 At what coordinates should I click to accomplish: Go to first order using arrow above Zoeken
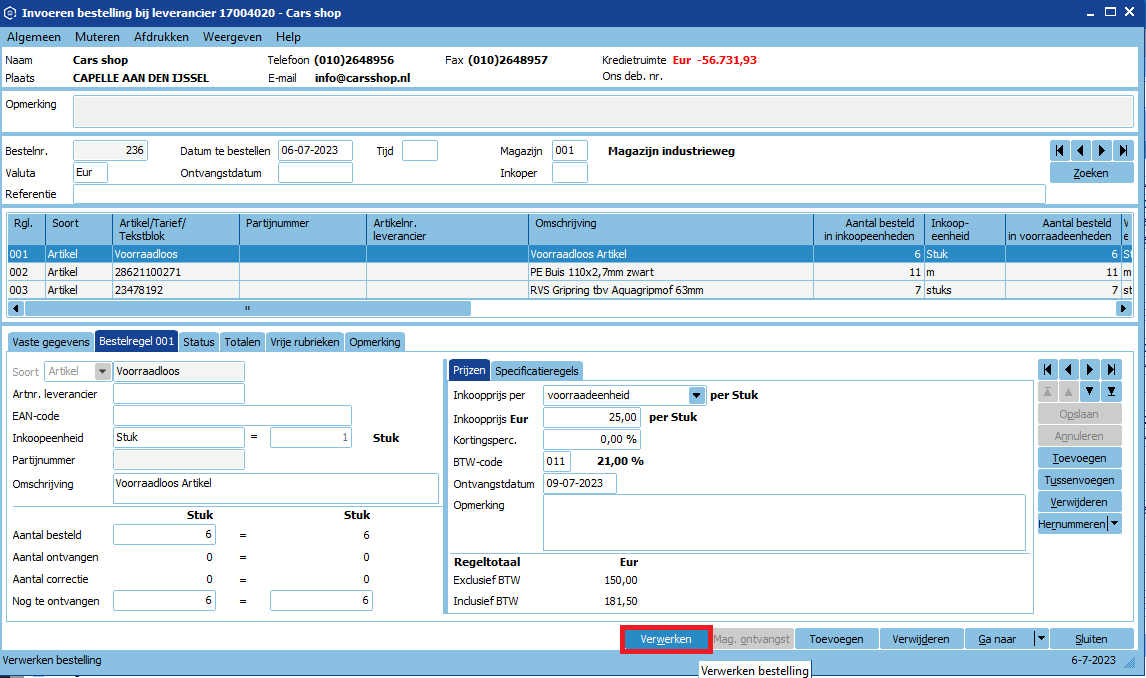tap(1059, 150)
